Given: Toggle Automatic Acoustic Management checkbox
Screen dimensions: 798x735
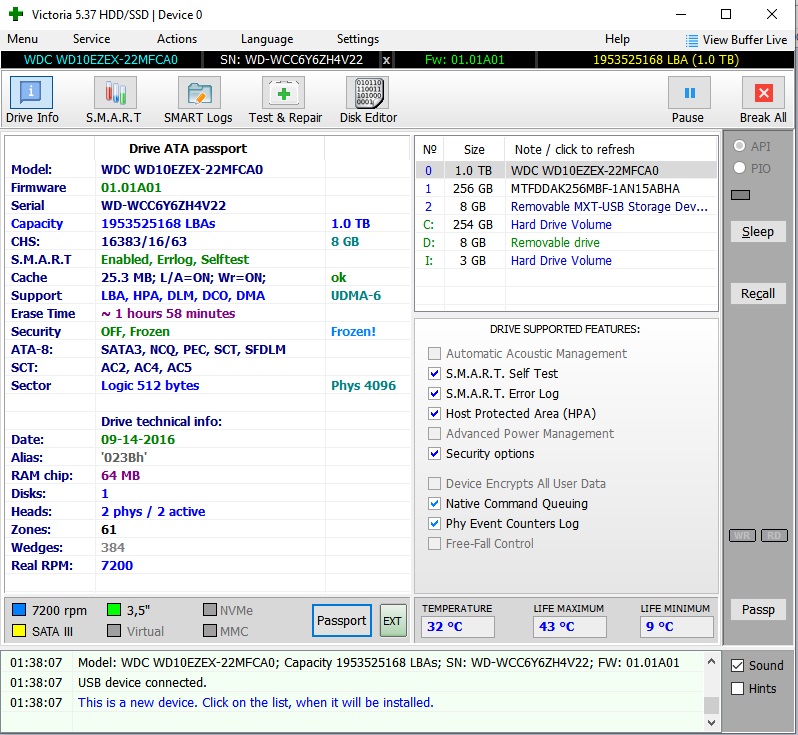Looking at the screenshot, I should click(x=434, y=353).
